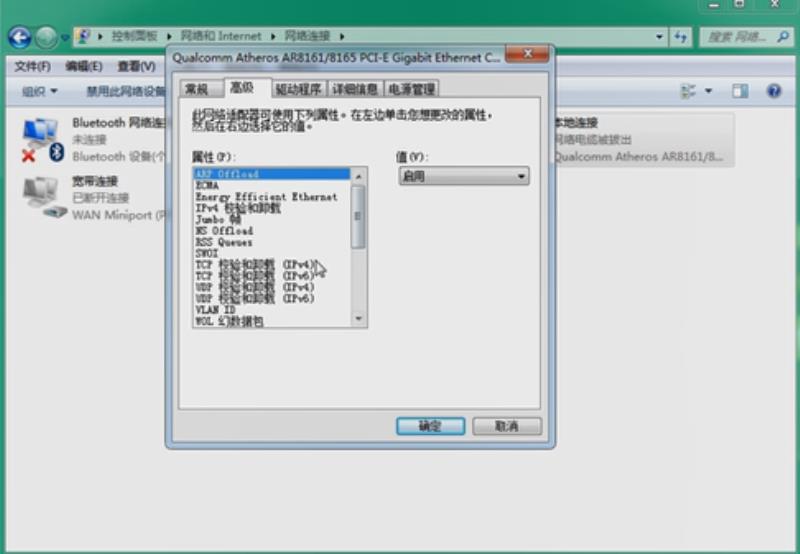This screenshot has height=554, width=800.
Task: Select the 宽带连接 adapter icon
Action: coord(44,197)
